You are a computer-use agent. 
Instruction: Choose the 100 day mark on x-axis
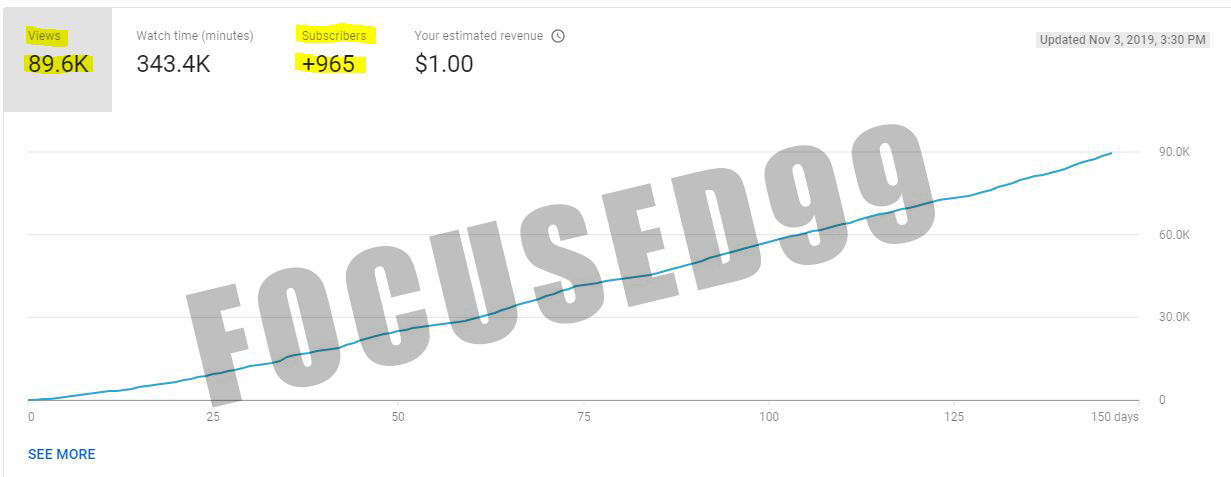tap(768, 417)
